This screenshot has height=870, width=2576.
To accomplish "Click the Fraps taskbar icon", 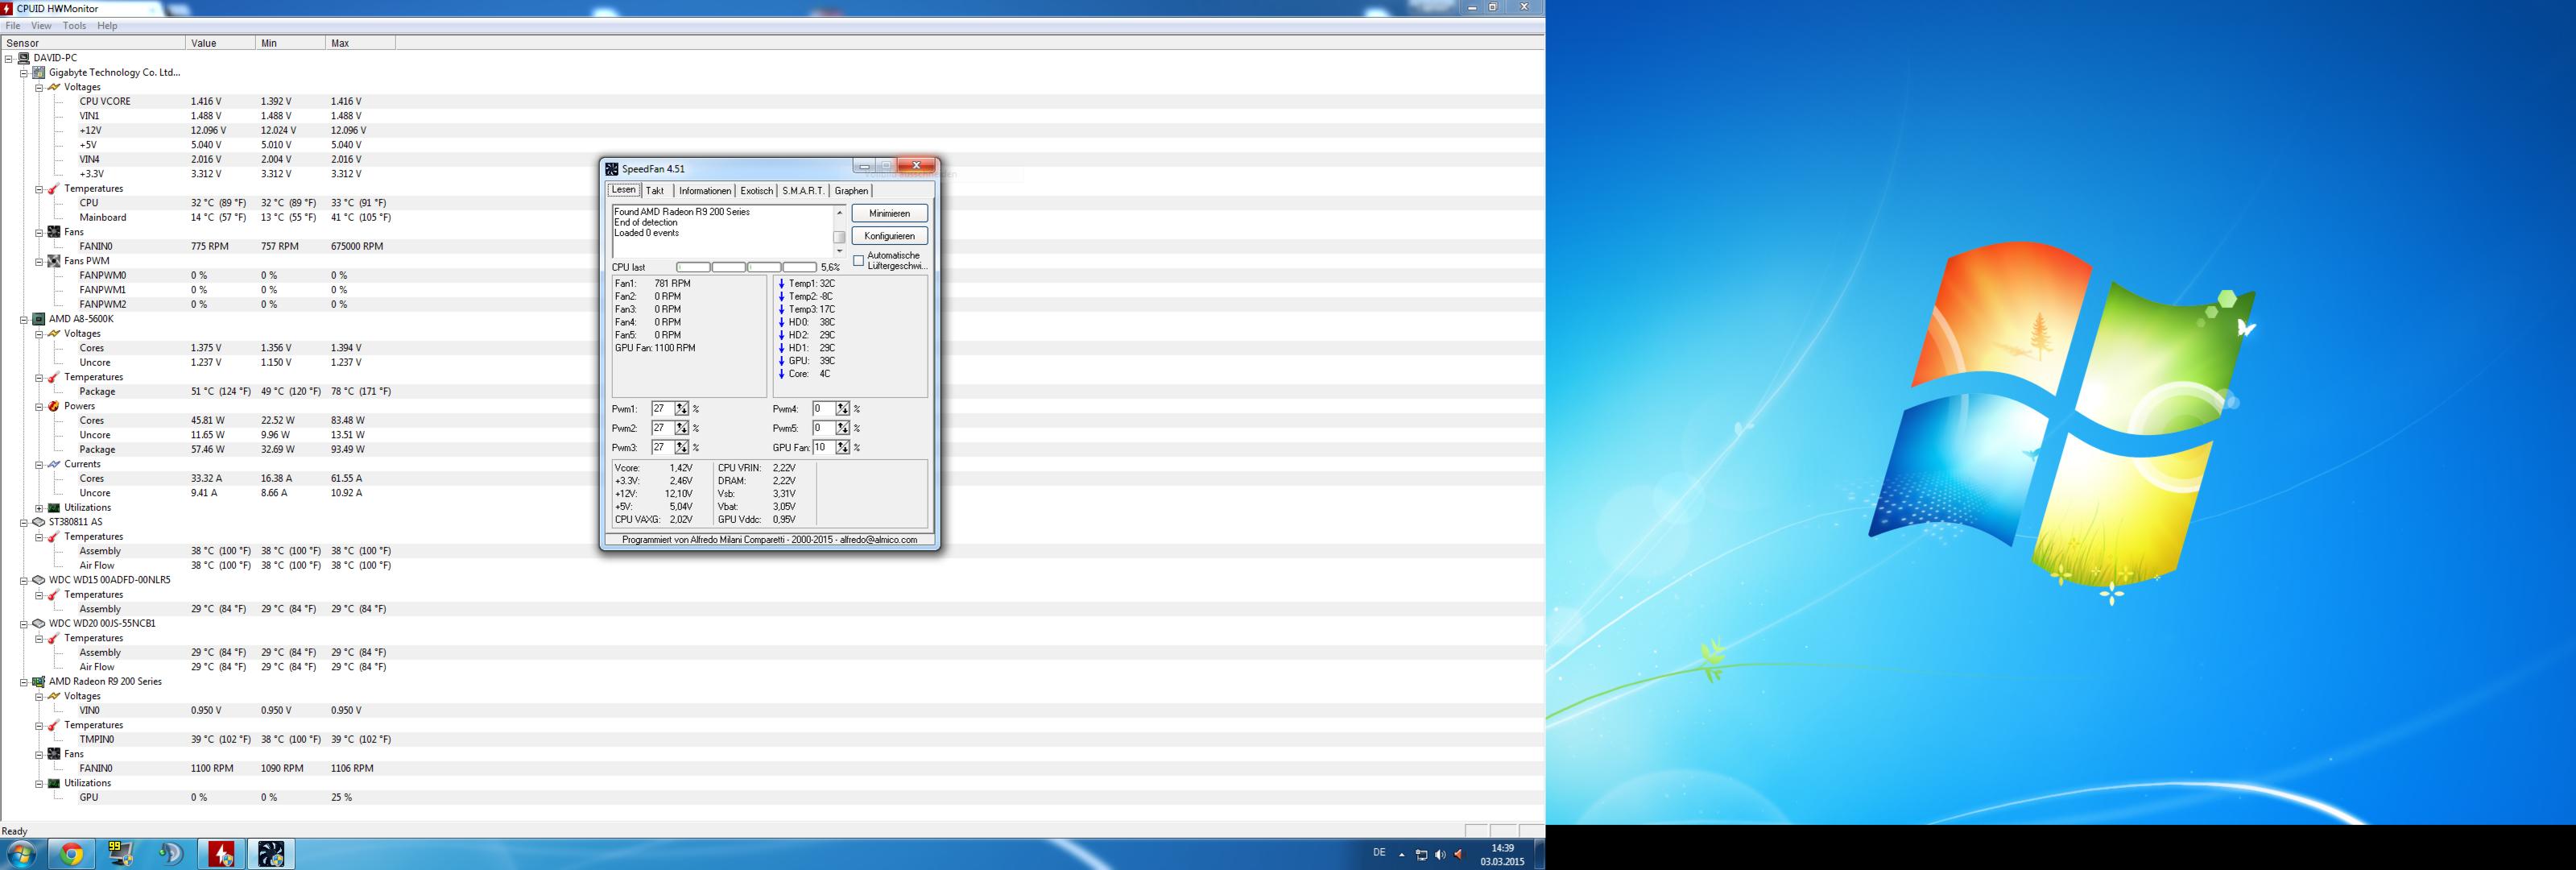I will pos(121,854).
